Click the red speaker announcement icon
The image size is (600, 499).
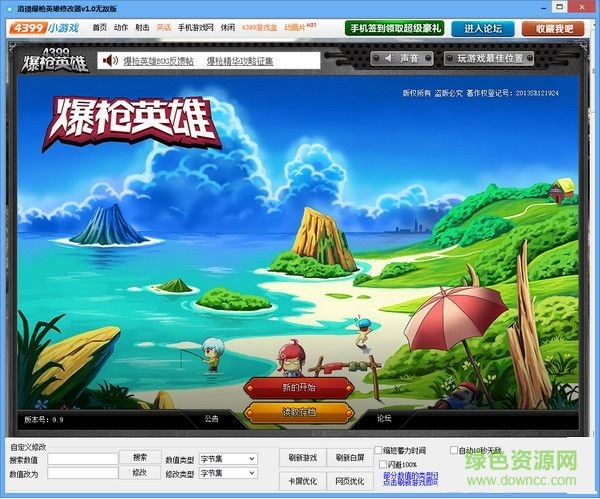[110, 60]
